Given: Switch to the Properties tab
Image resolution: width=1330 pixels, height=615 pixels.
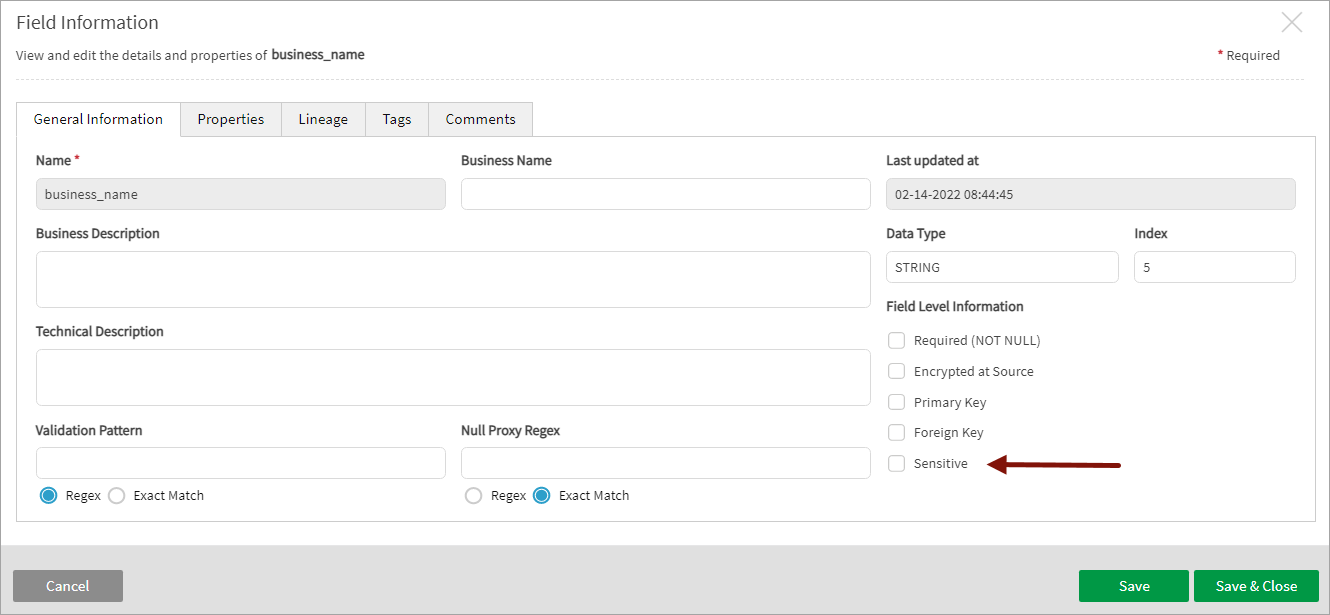Looking at the screenshot, I should (x=230, y=119).
